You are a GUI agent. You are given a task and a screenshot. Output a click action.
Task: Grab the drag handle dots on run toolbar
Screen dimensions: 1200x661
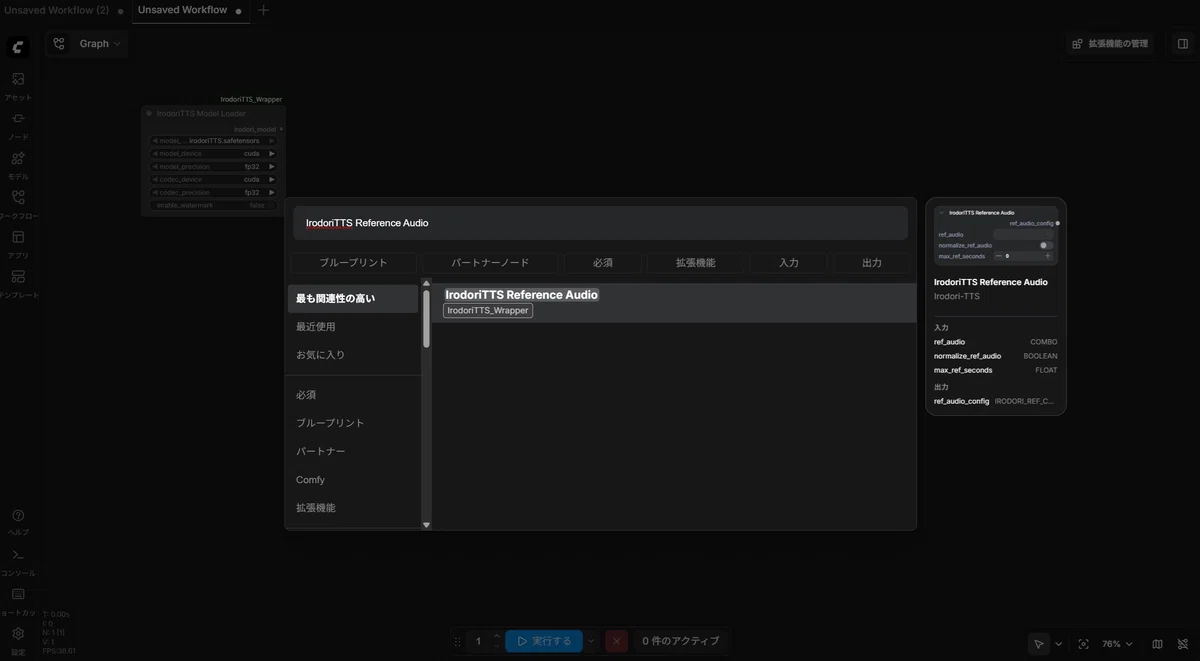tap(457, 641)
